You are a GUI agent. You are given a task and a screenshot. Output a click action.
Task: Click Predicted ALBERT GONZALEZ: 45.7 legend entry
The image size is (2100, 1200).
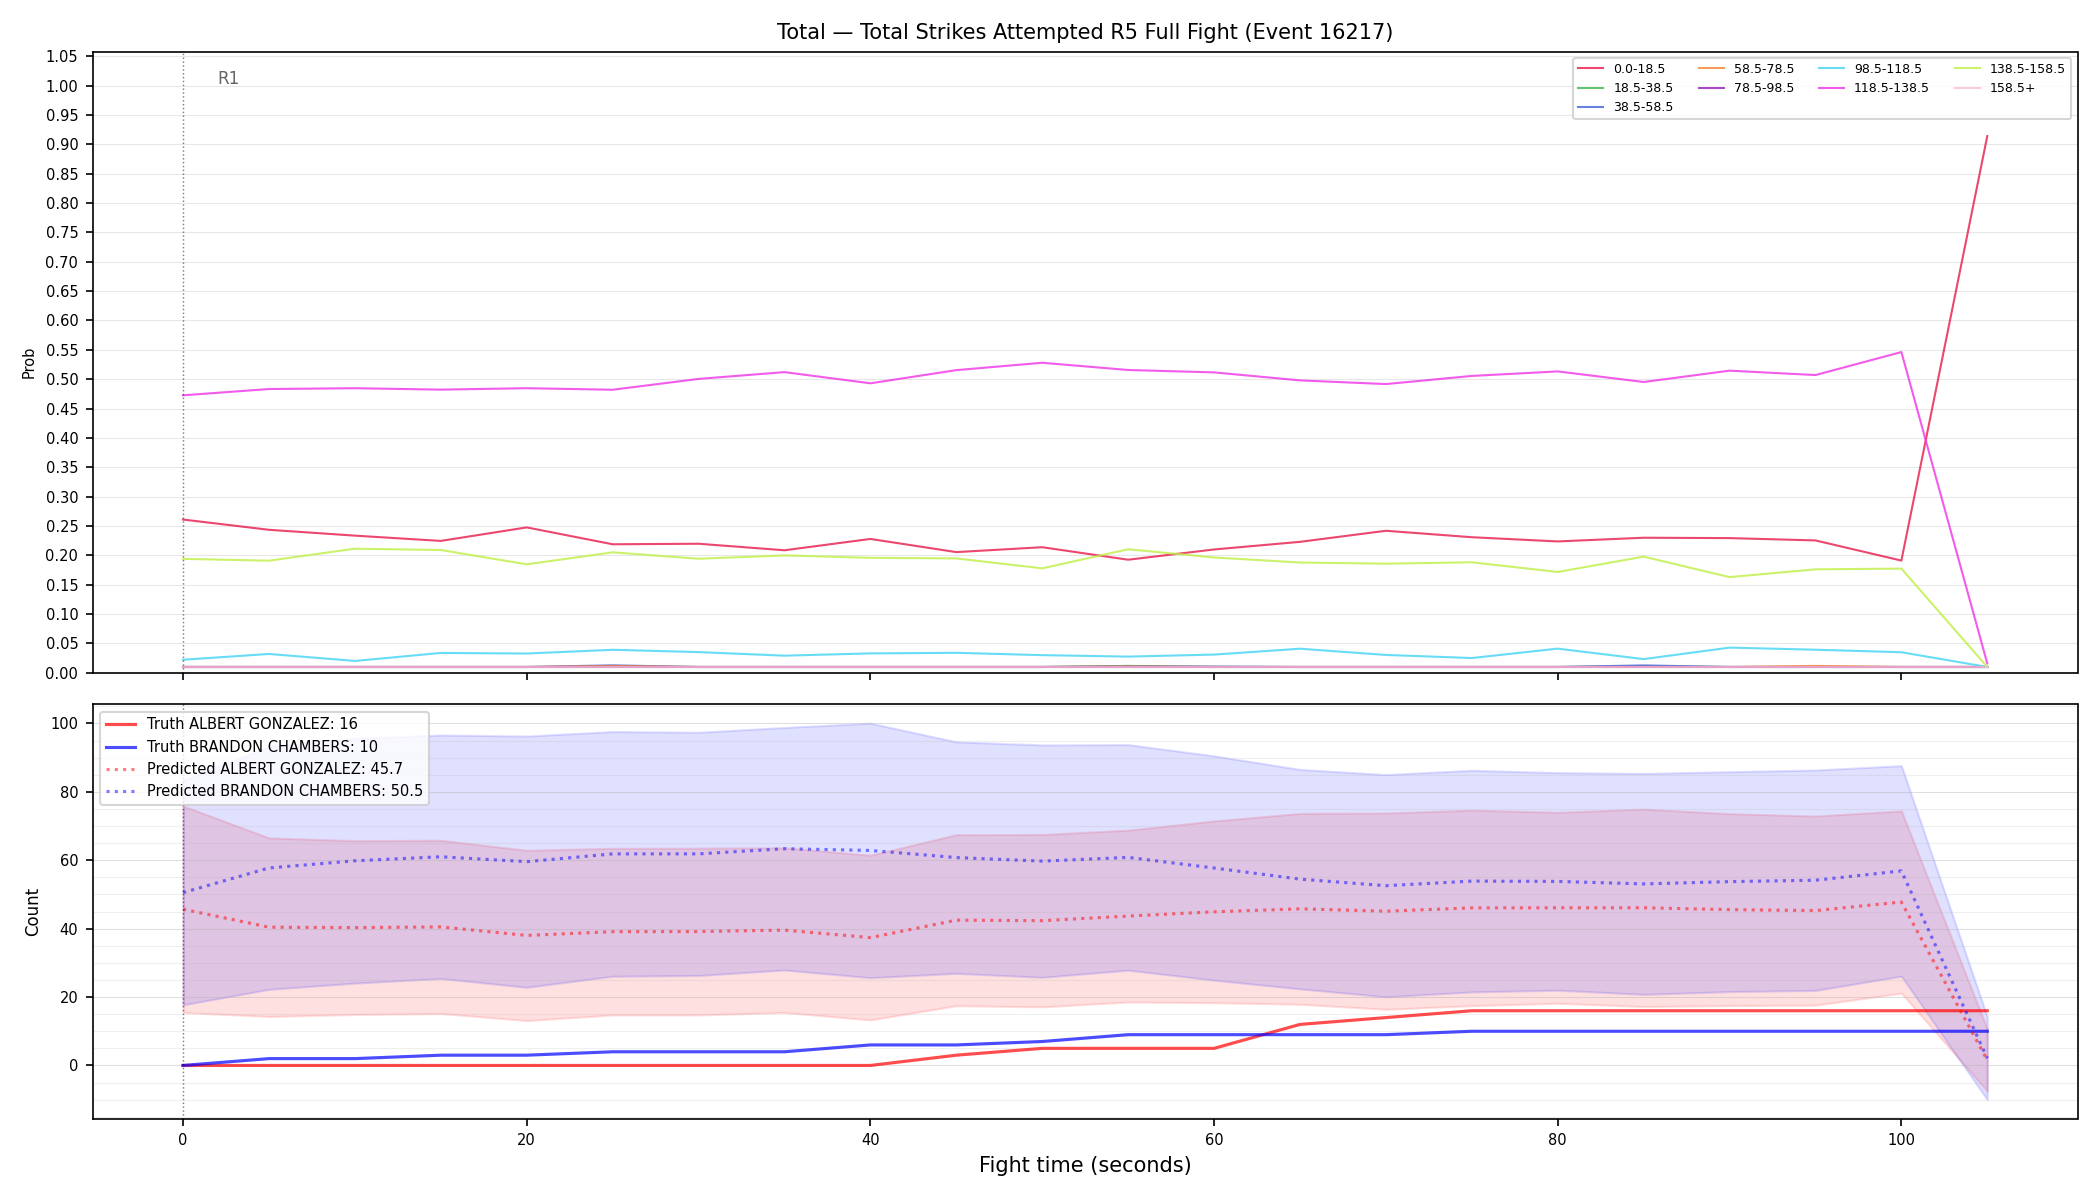(x=254, y=769)
